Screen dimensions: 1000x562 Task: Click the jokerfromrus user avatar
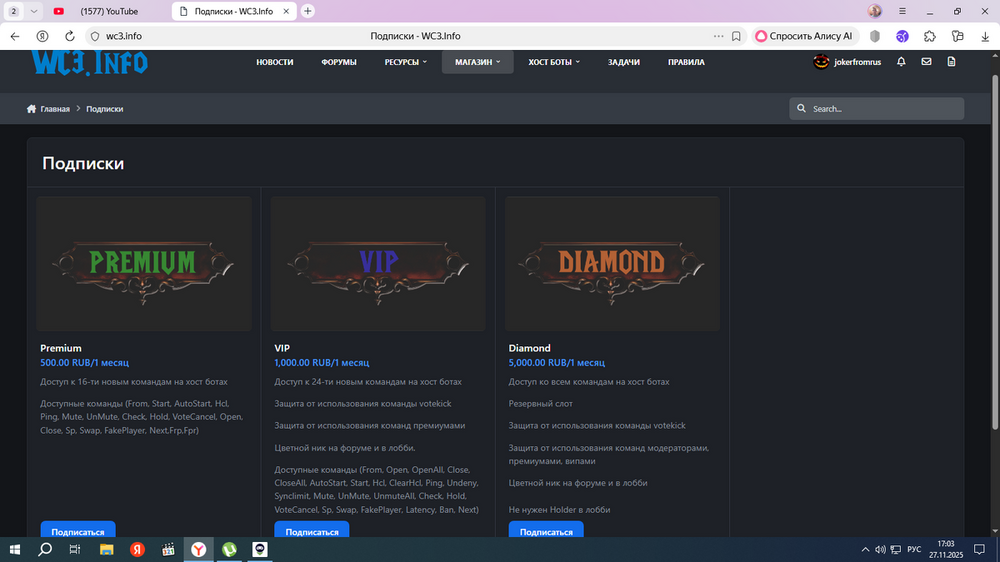point(821,62)
